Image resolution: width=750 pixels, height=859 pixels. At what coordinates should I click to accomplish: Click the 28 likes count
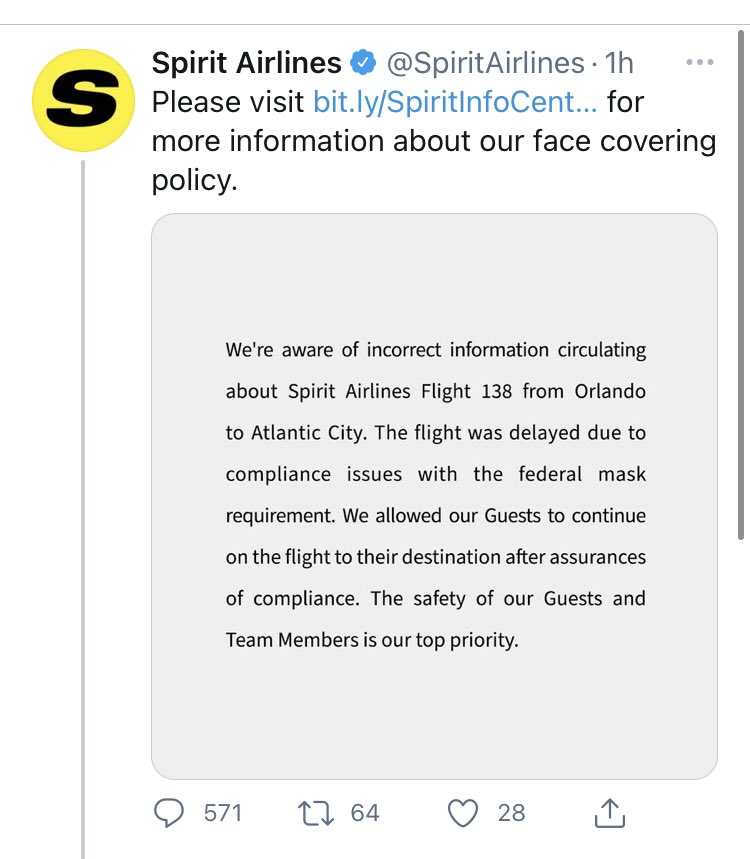(x=511, y=813)
